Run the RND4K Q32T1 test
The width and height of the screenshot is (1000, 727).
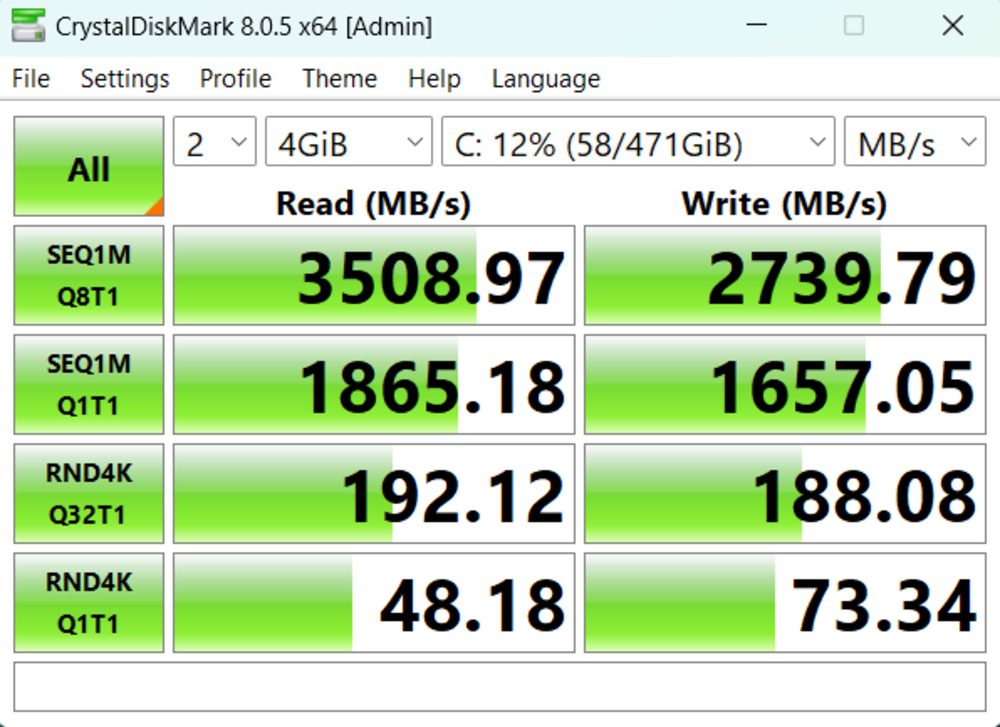(x=89, y=494)
